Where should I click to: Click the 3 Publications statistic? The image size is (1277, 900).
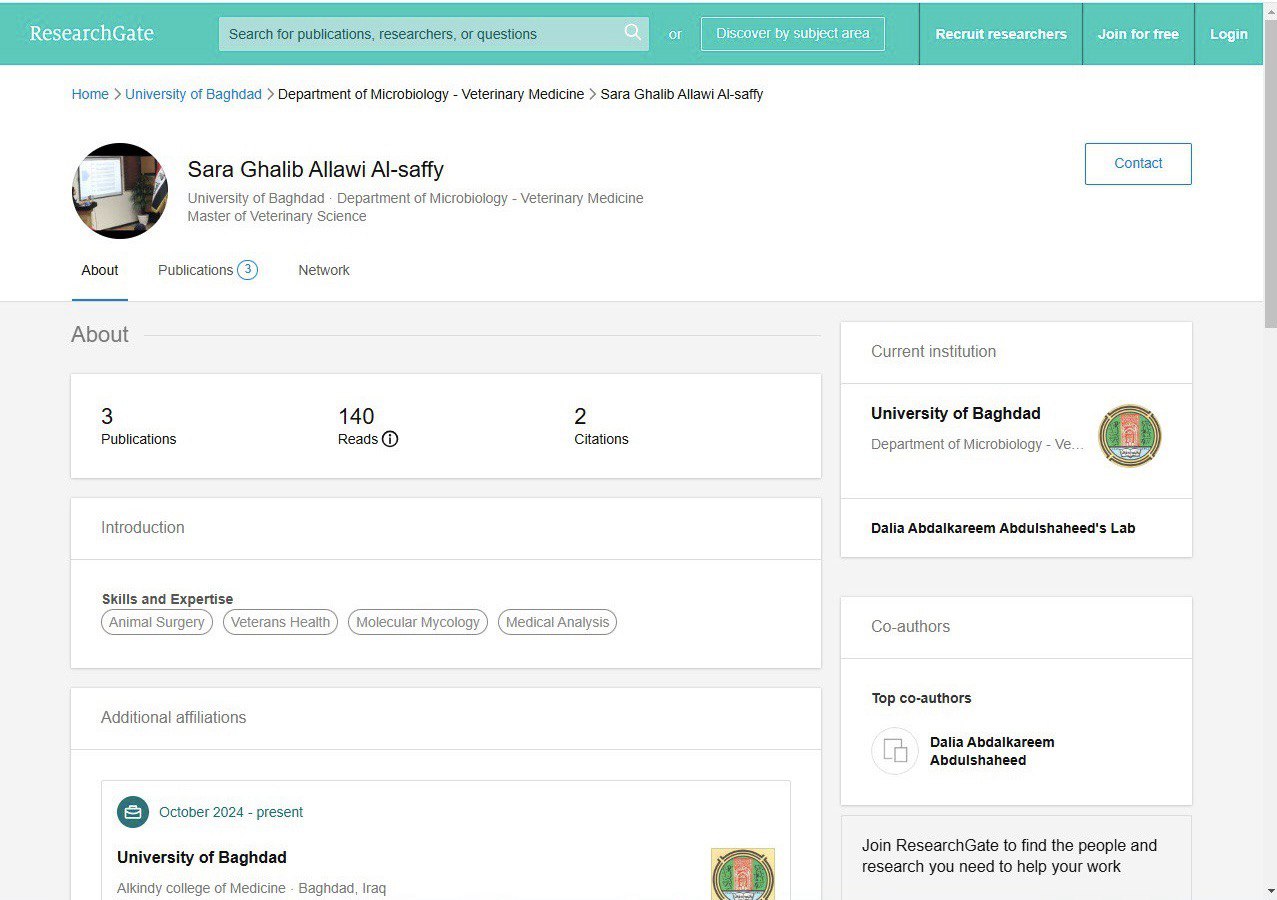[x=138, y=426]
